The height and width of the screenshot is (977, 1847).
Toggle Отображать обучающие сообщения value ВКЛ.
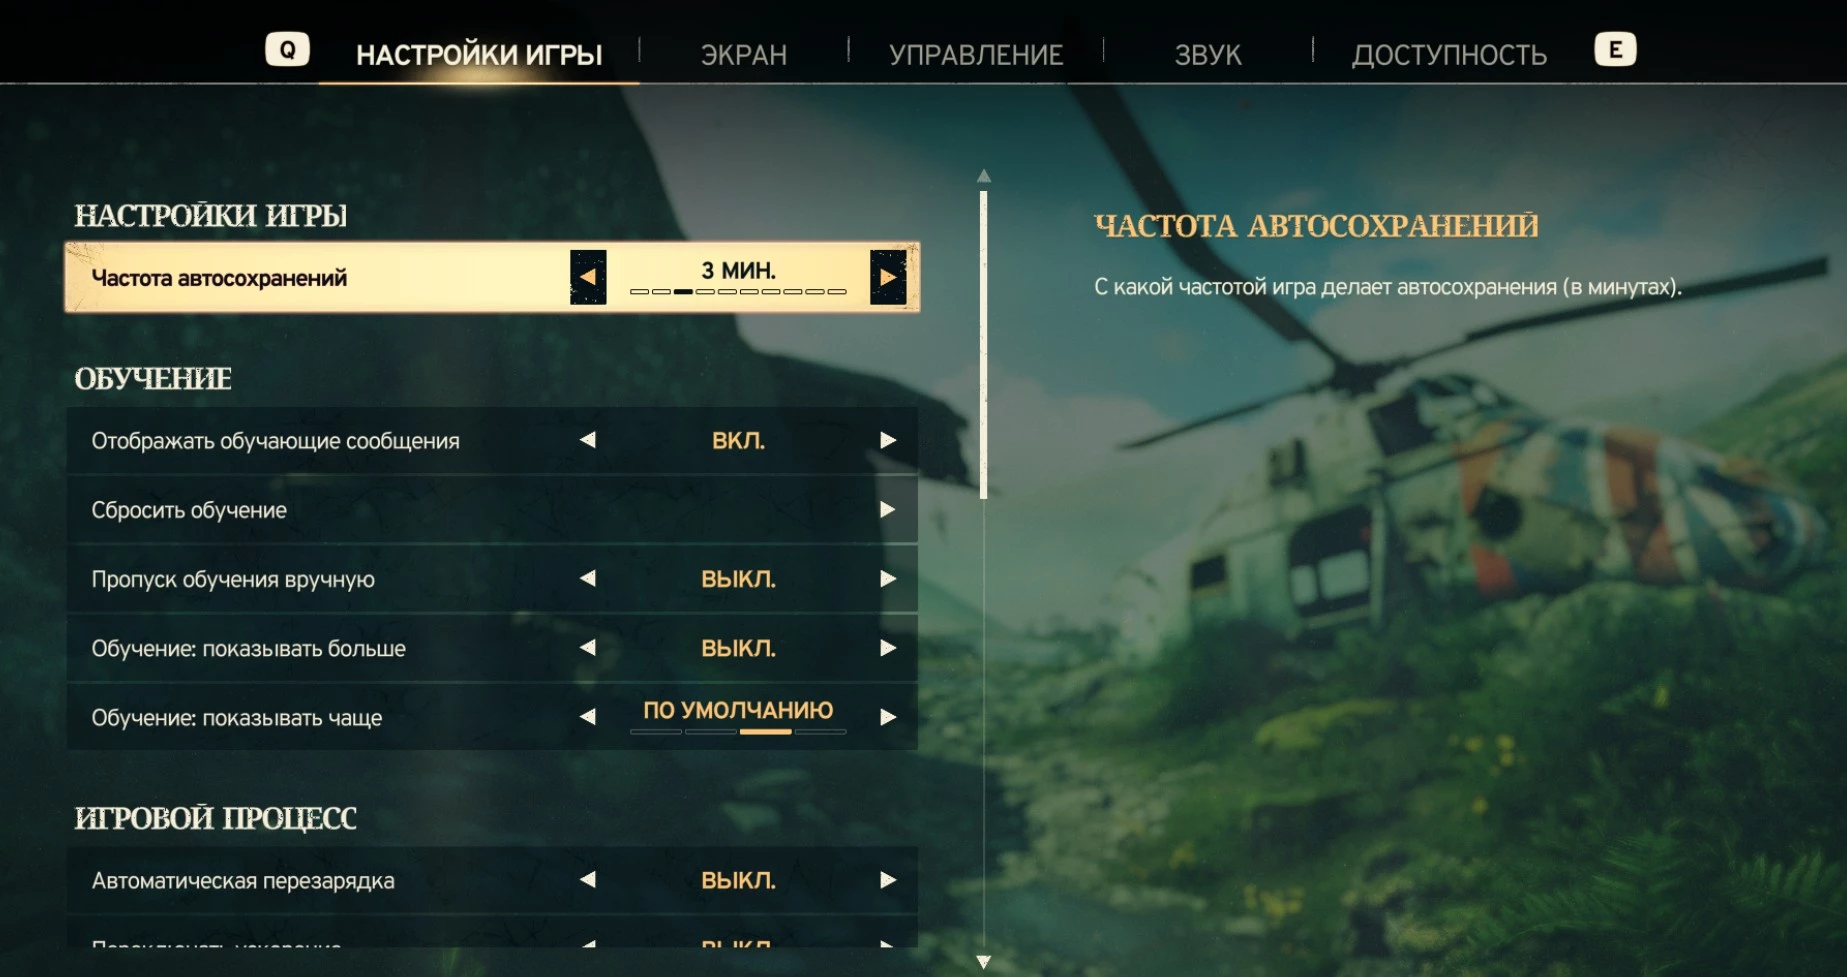coord(738,441)
